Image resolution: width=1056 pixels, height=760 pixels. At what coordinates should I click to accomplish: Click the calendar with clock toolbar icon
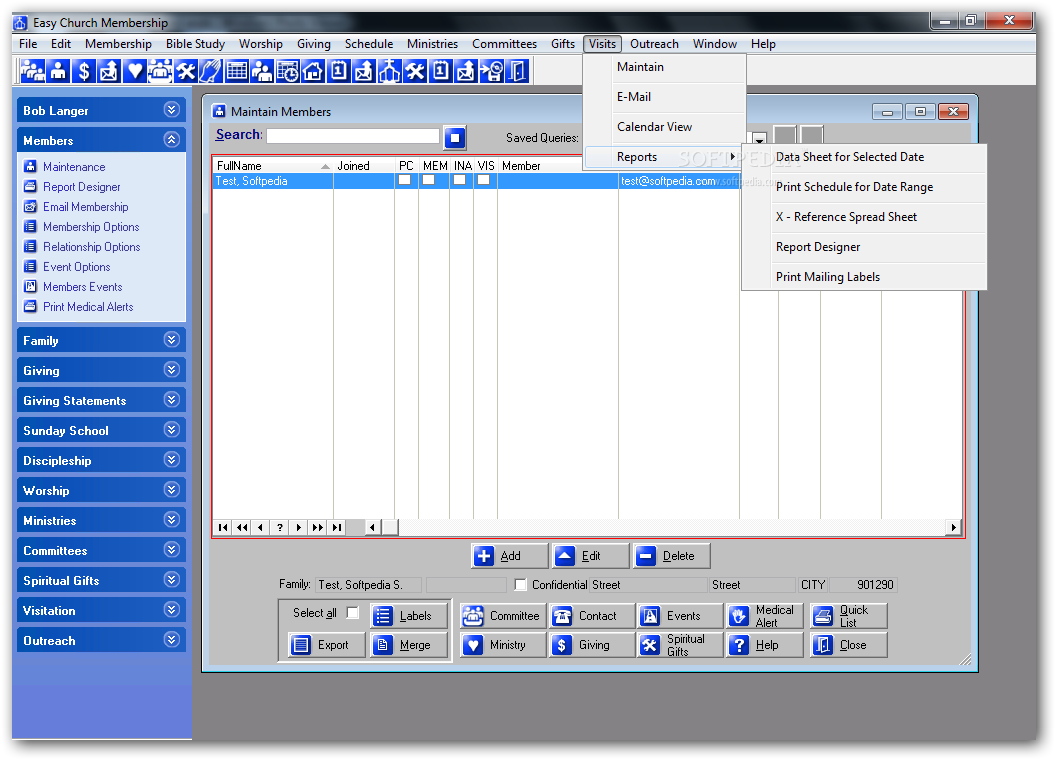tap(288, 71)
